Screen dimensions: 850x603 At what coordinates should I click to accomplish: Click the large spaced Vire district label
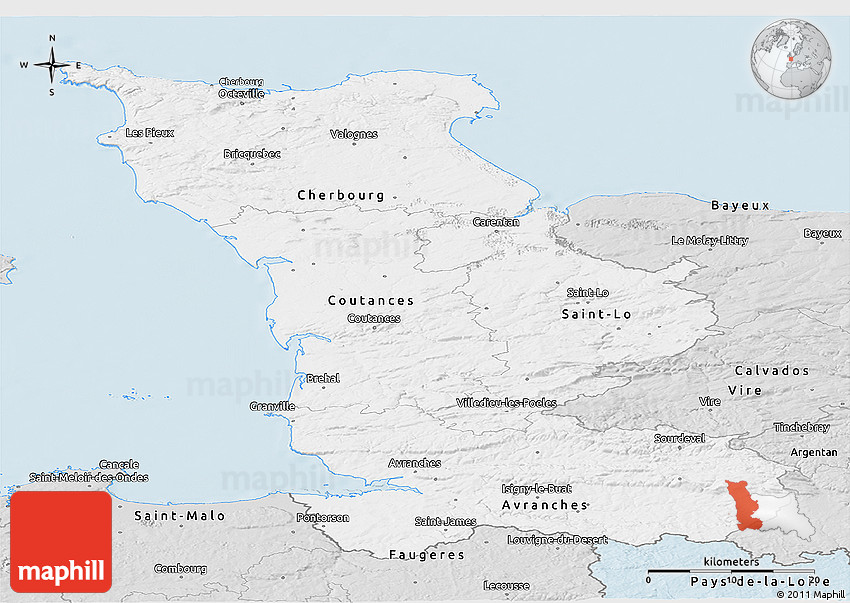point(745,391)
